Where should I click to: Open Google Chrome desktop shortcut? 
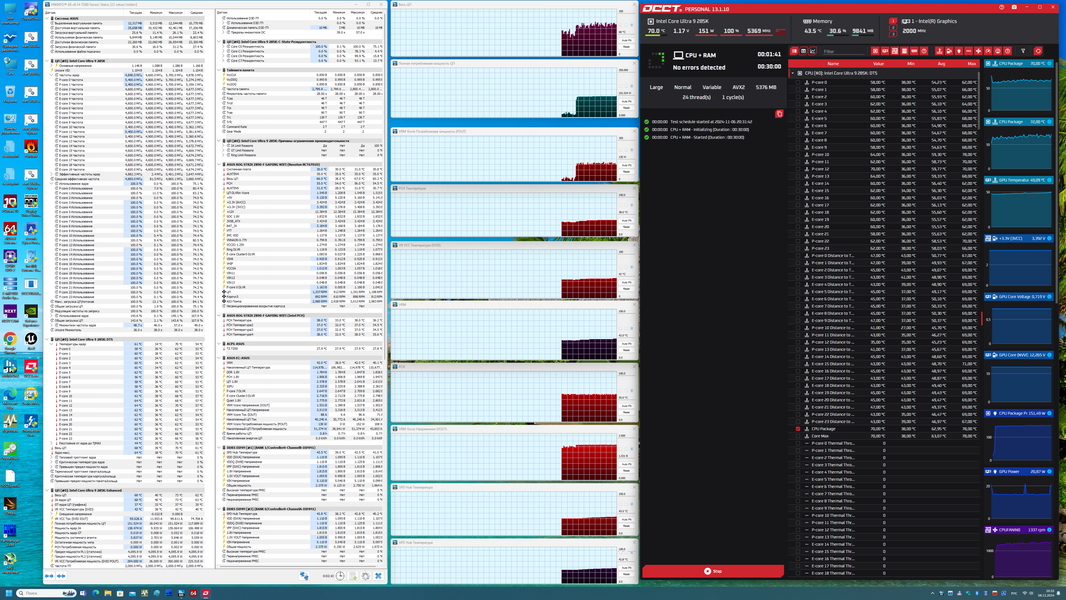coord(10,341)
